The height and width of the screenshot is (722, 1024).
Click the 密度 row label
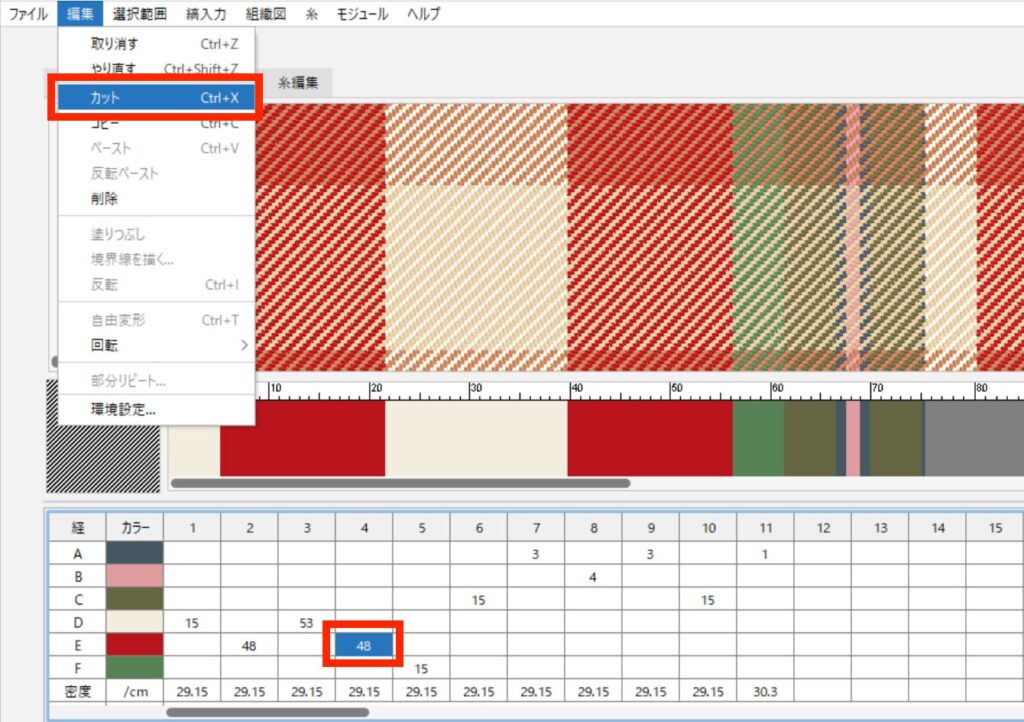78,691
